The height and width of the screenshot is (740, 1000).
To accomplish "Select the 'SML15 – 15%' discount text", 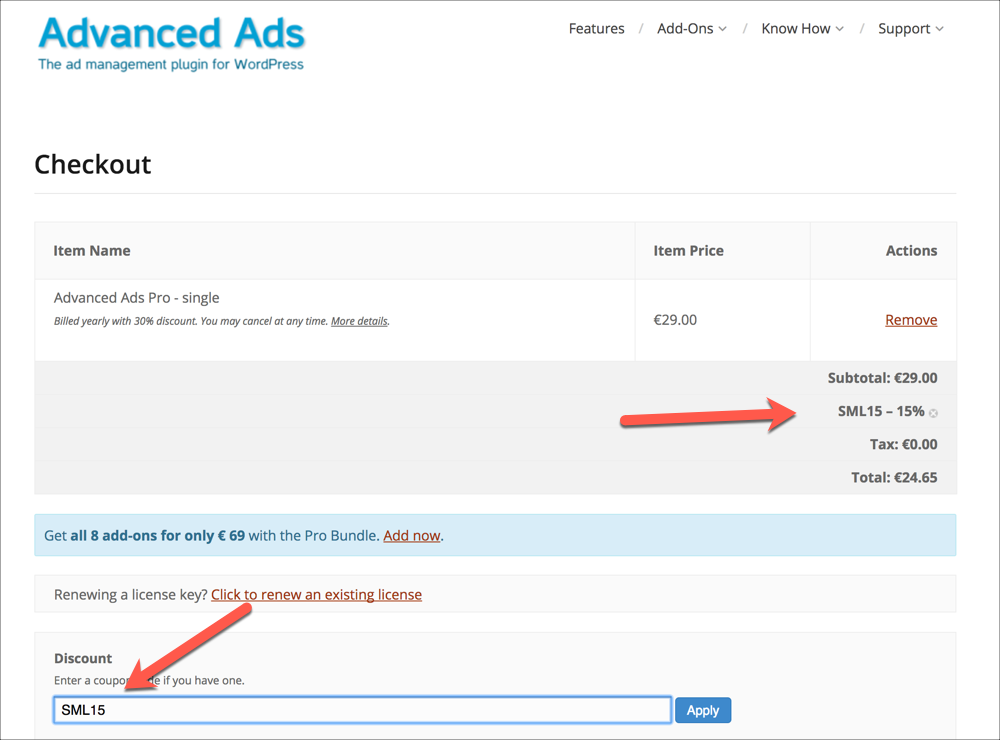I will 881,411.
